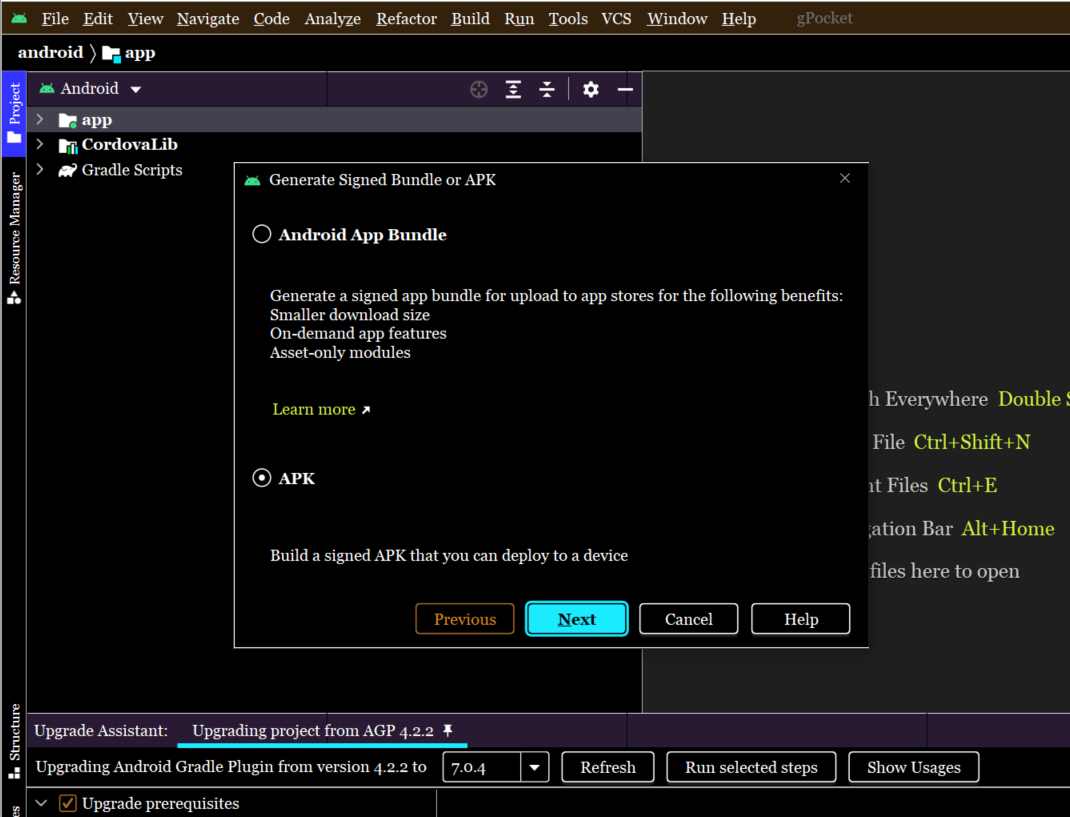This screenshot has width=1070, height=817.
Task: Click the Upgrade Assistant label
Action: coord(101,731)
